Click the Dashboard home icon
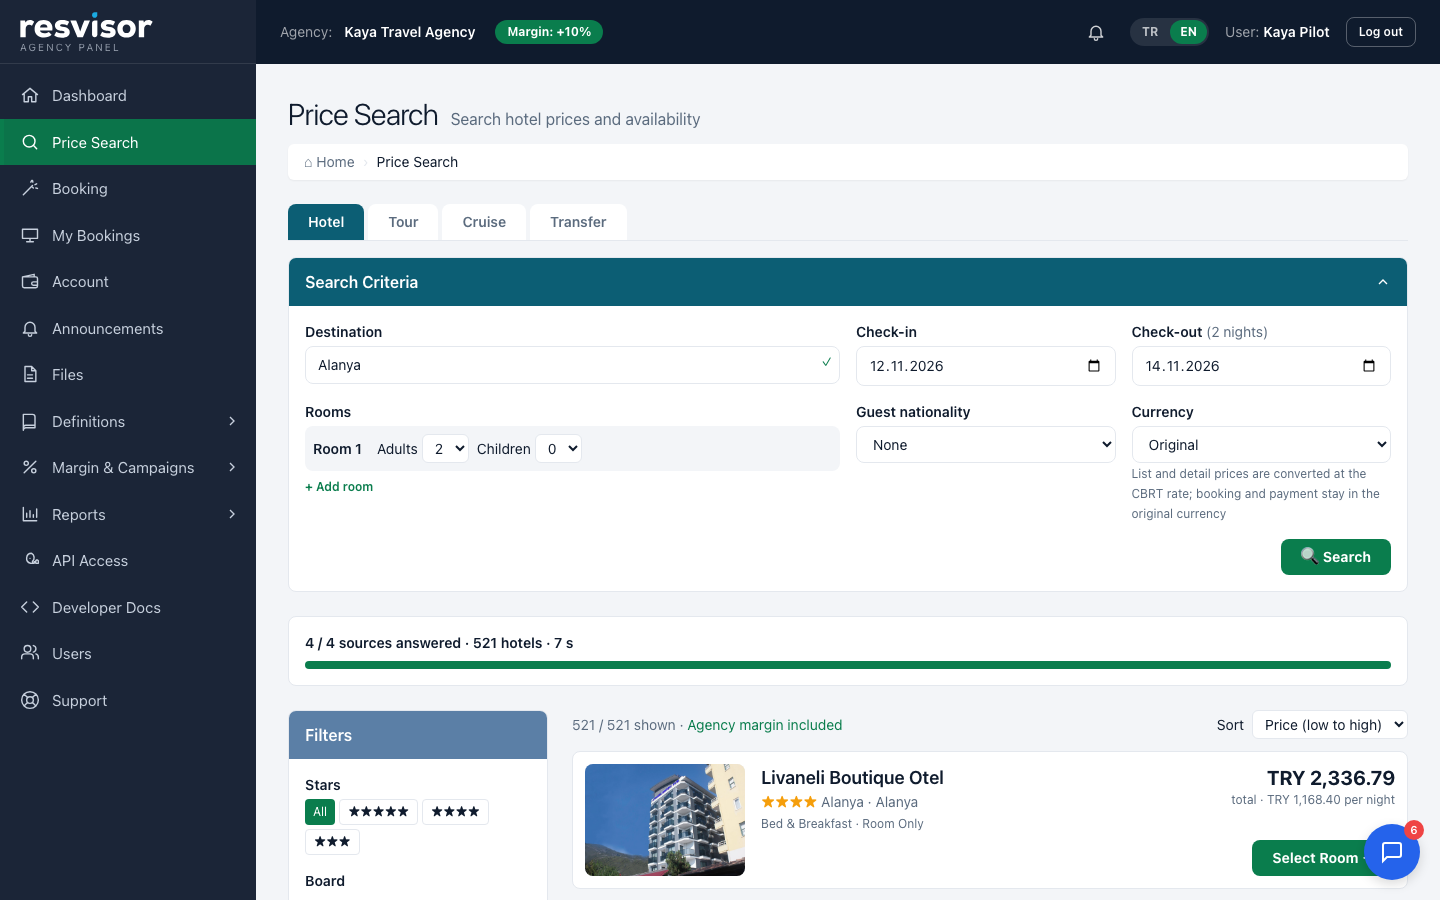 [30, 95]
